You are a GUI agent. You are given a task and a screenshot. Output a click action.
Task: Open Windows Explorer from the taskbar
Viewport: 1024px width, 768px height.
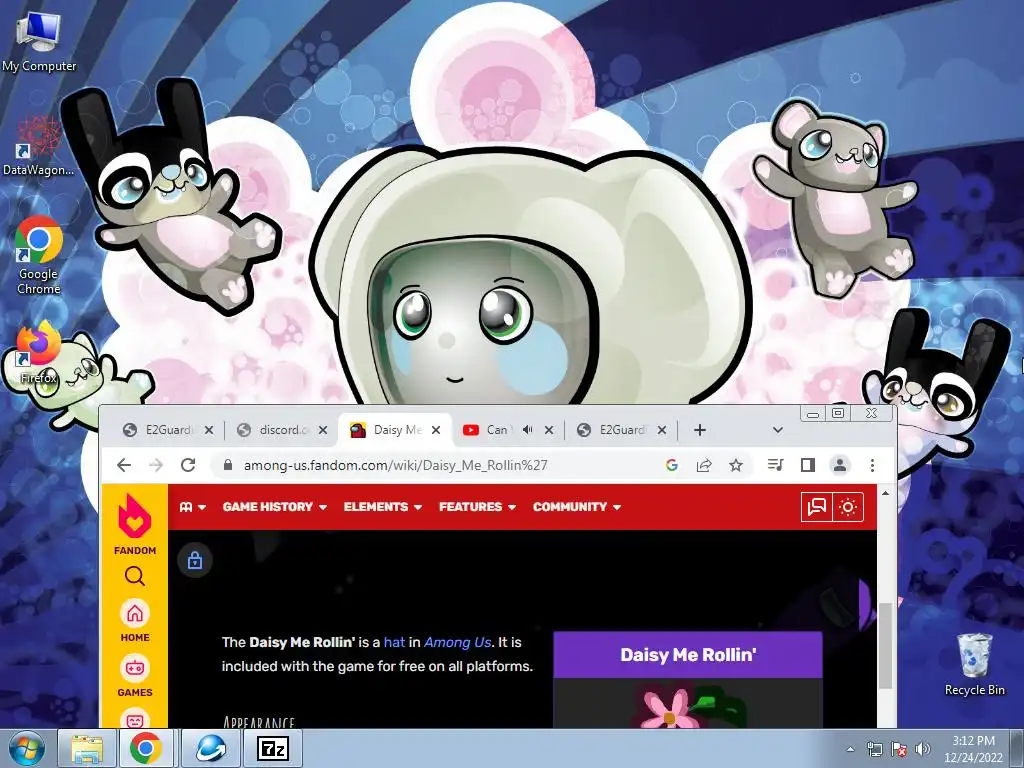[88, 748]
